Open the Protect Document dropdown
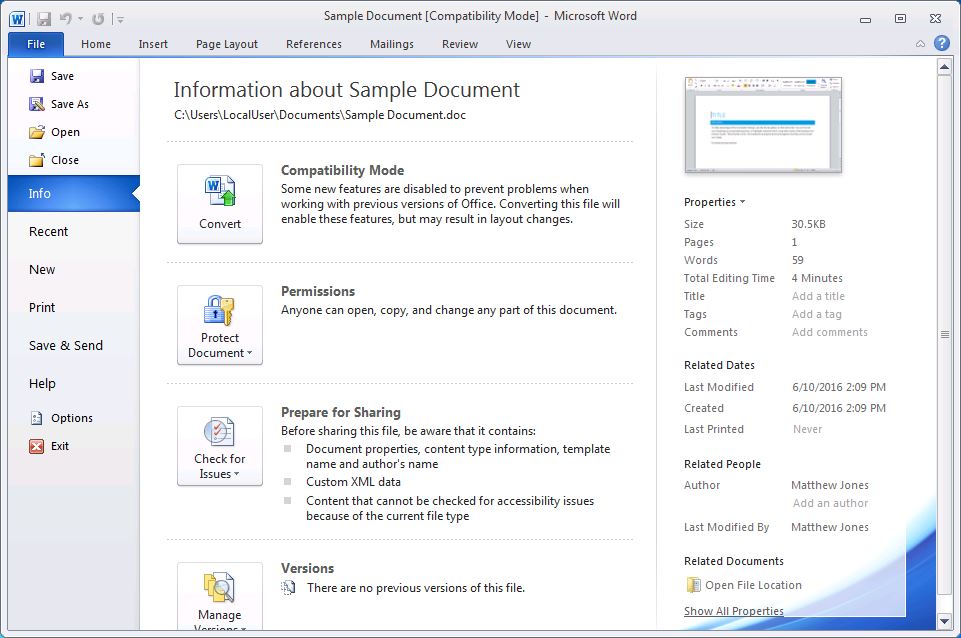Screen dimensions: 961x638 tap(220, 325)
